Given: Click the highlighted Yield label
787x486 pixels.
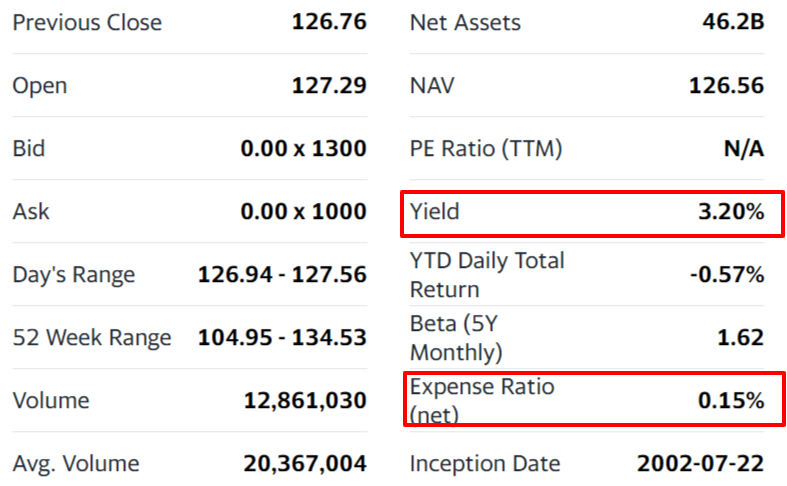Looking at the screenshot, I should 435,212.
